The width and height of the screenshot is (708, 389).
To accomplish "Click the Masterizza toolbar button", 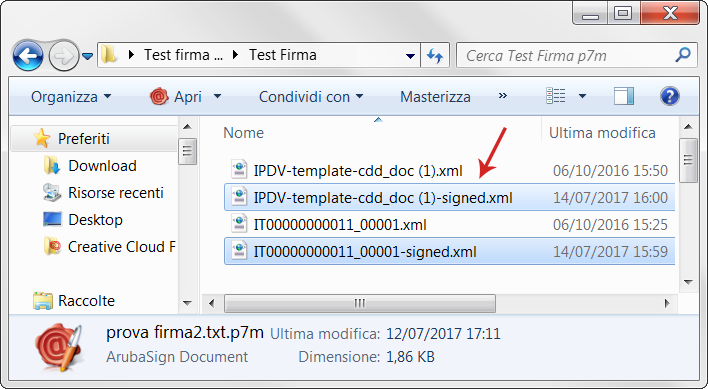I will (x=435, y=97).
